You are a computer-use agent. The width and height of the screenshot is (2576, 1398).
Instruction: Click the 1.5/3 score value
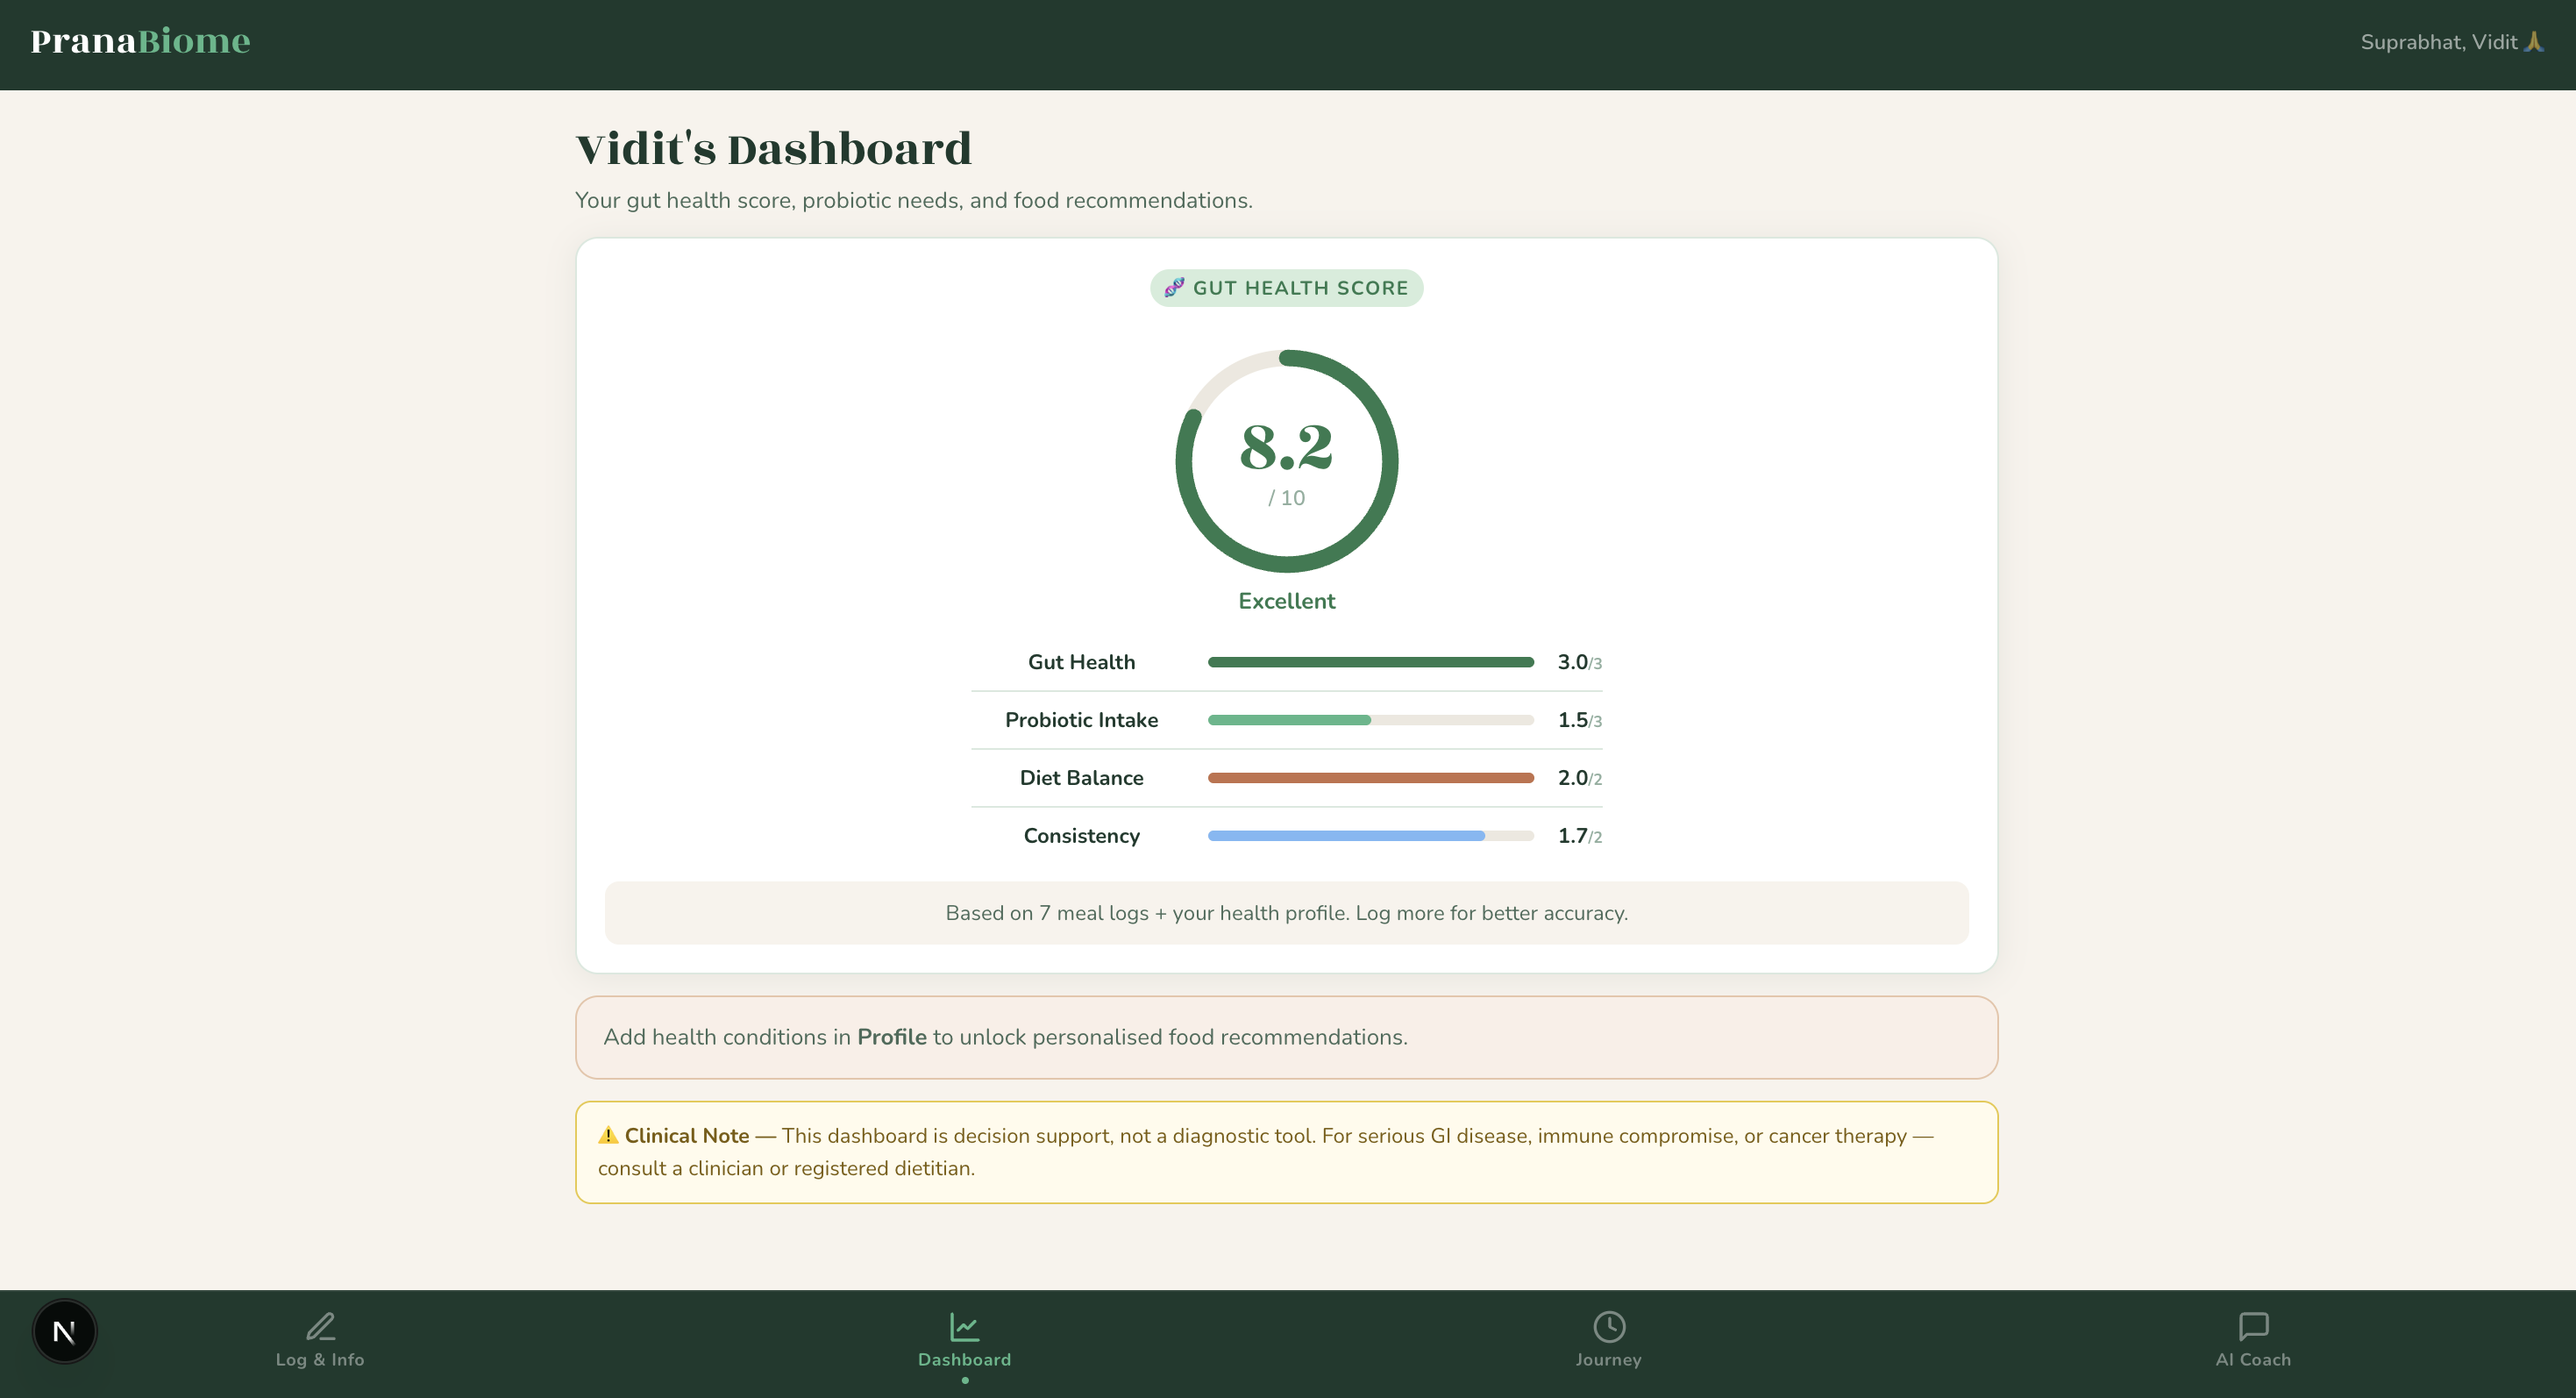point(1579,720)
